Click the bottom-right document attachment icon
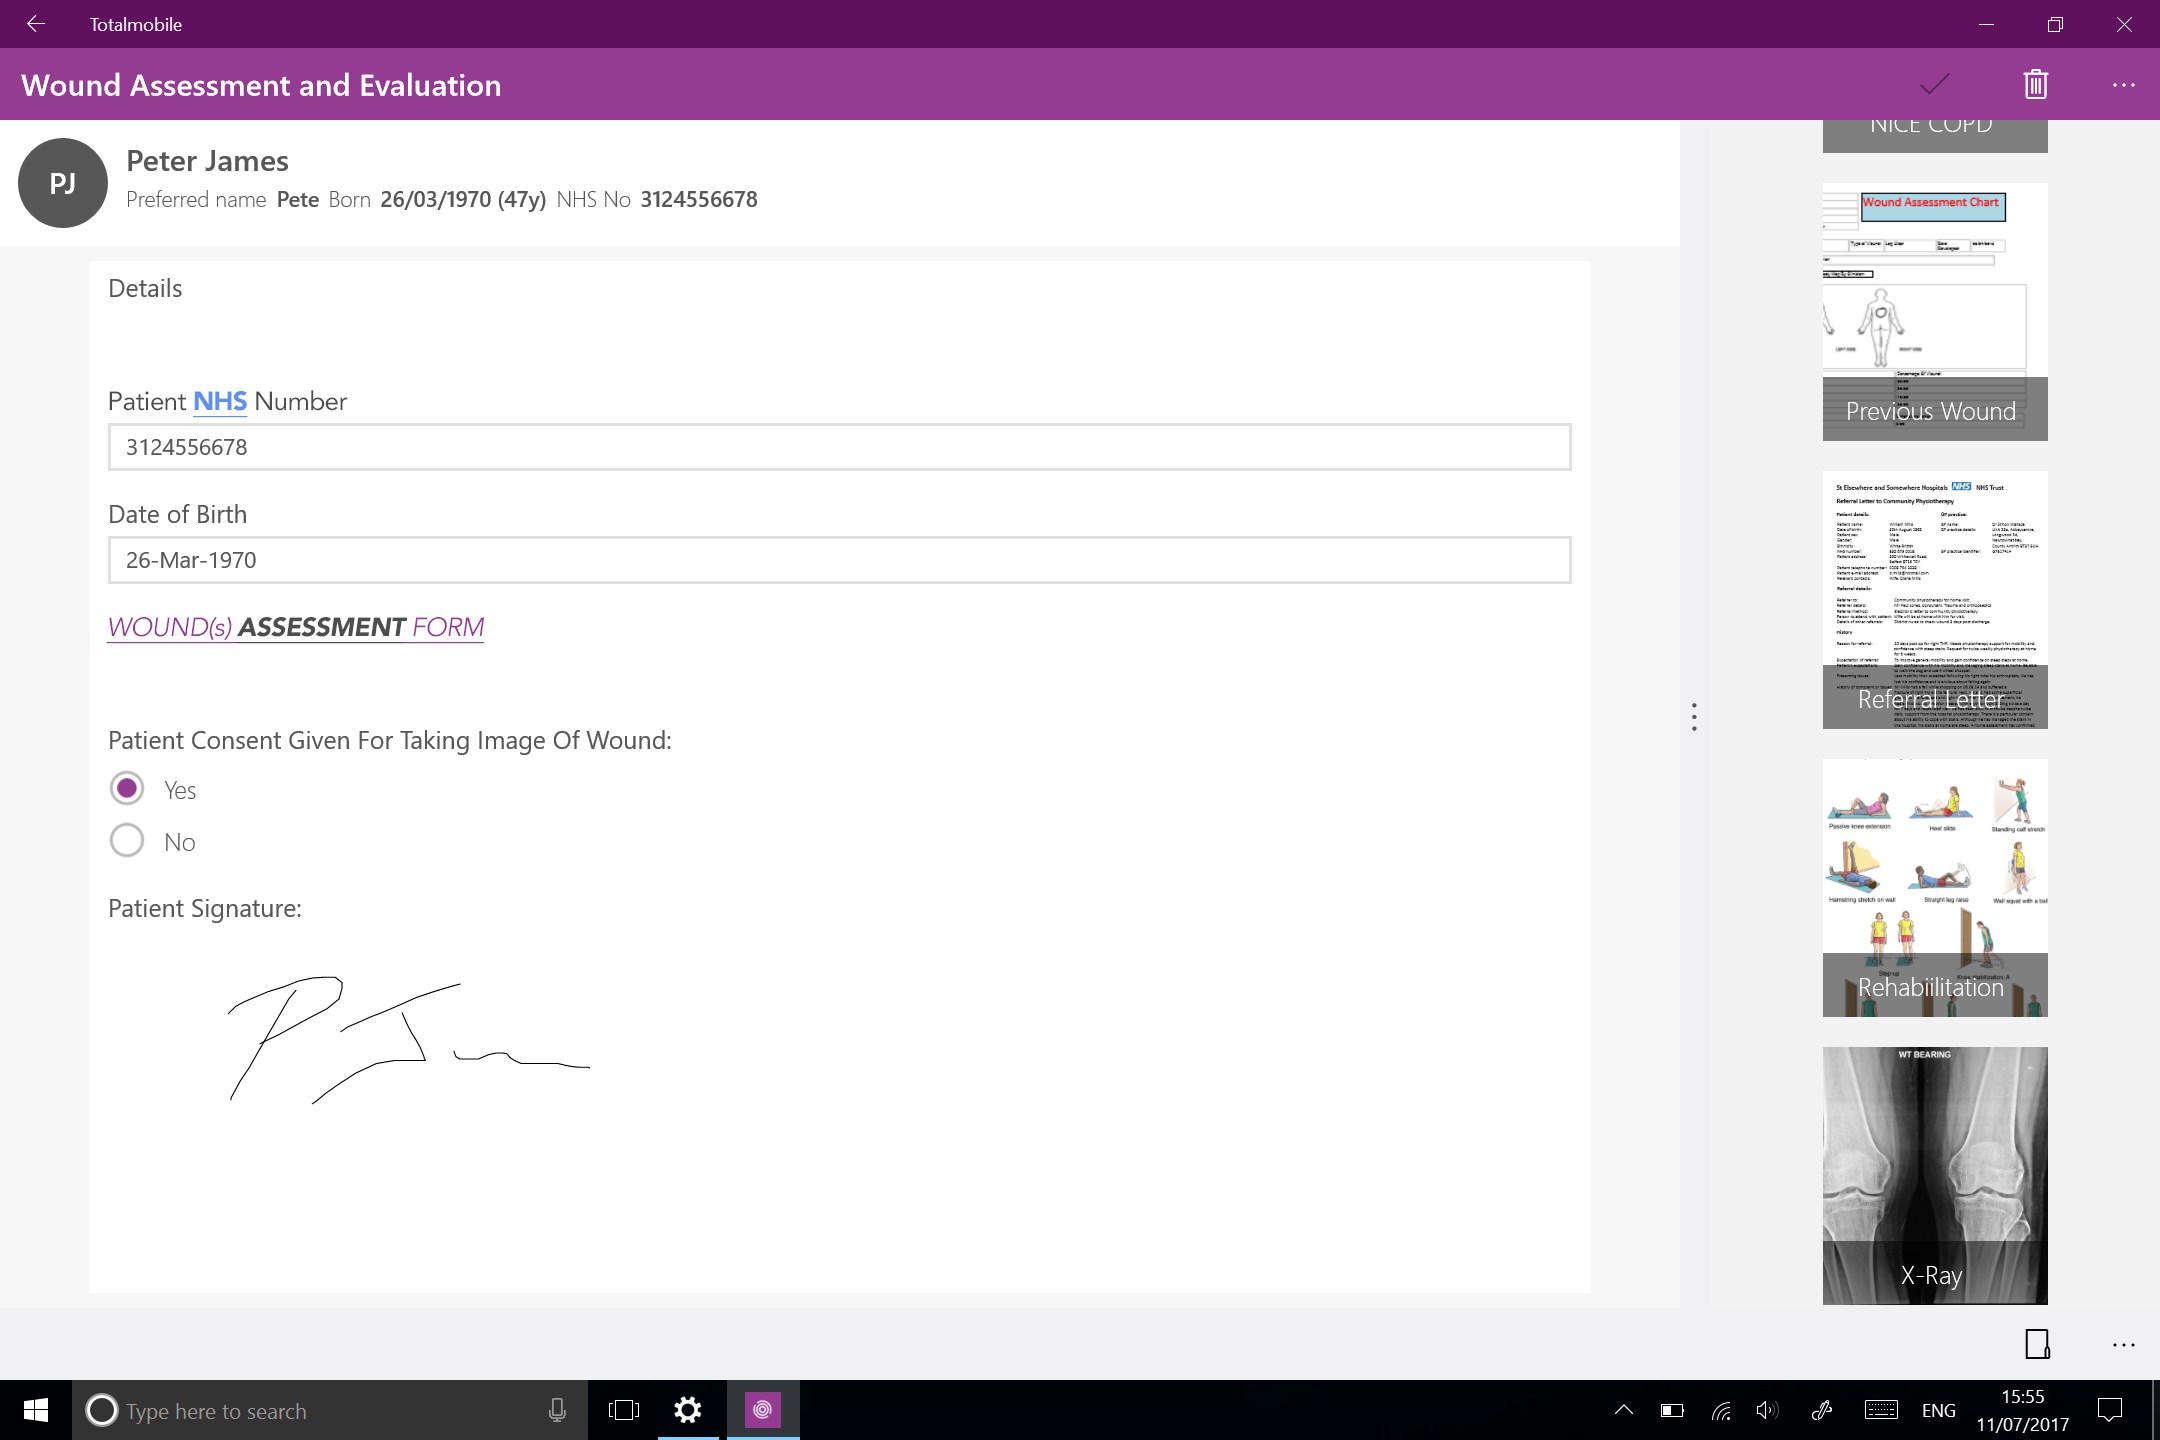This screenshot has width=2160, height=1440. tap(2037, 1344)
